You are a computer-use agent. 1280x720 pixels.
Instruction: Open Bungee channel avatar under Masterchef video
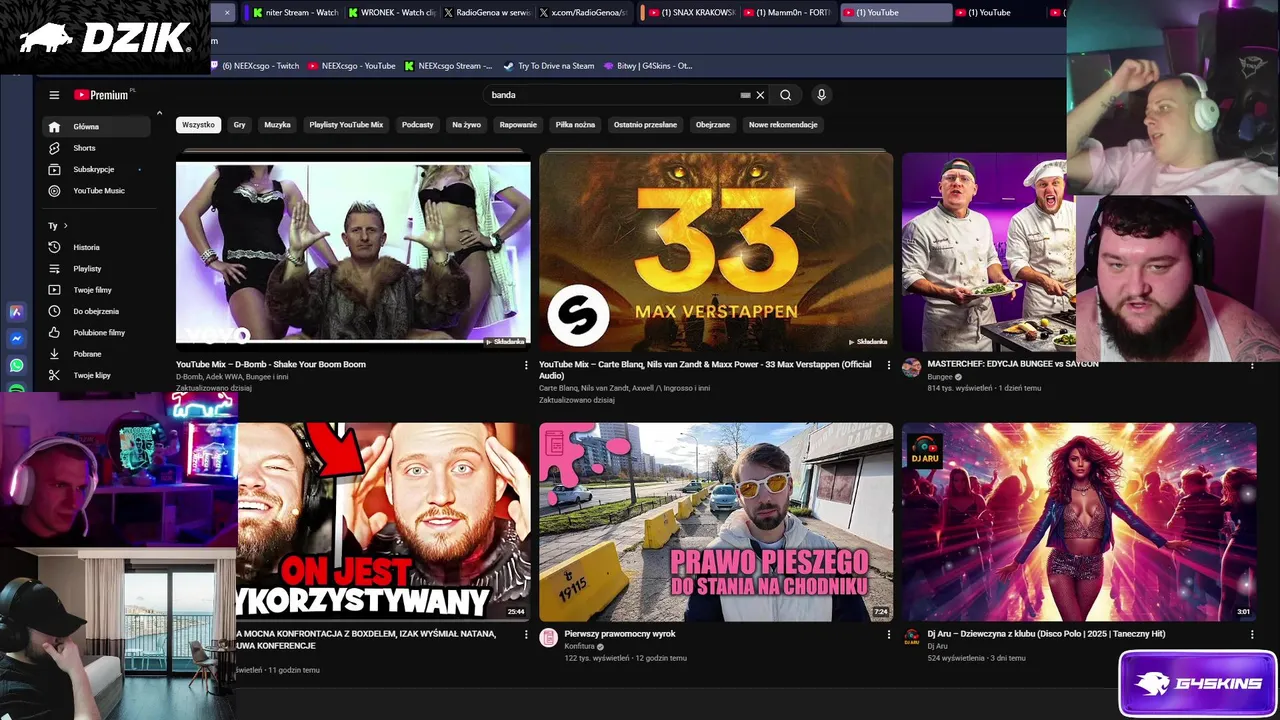pyautogui.click(x=911, y=368)
